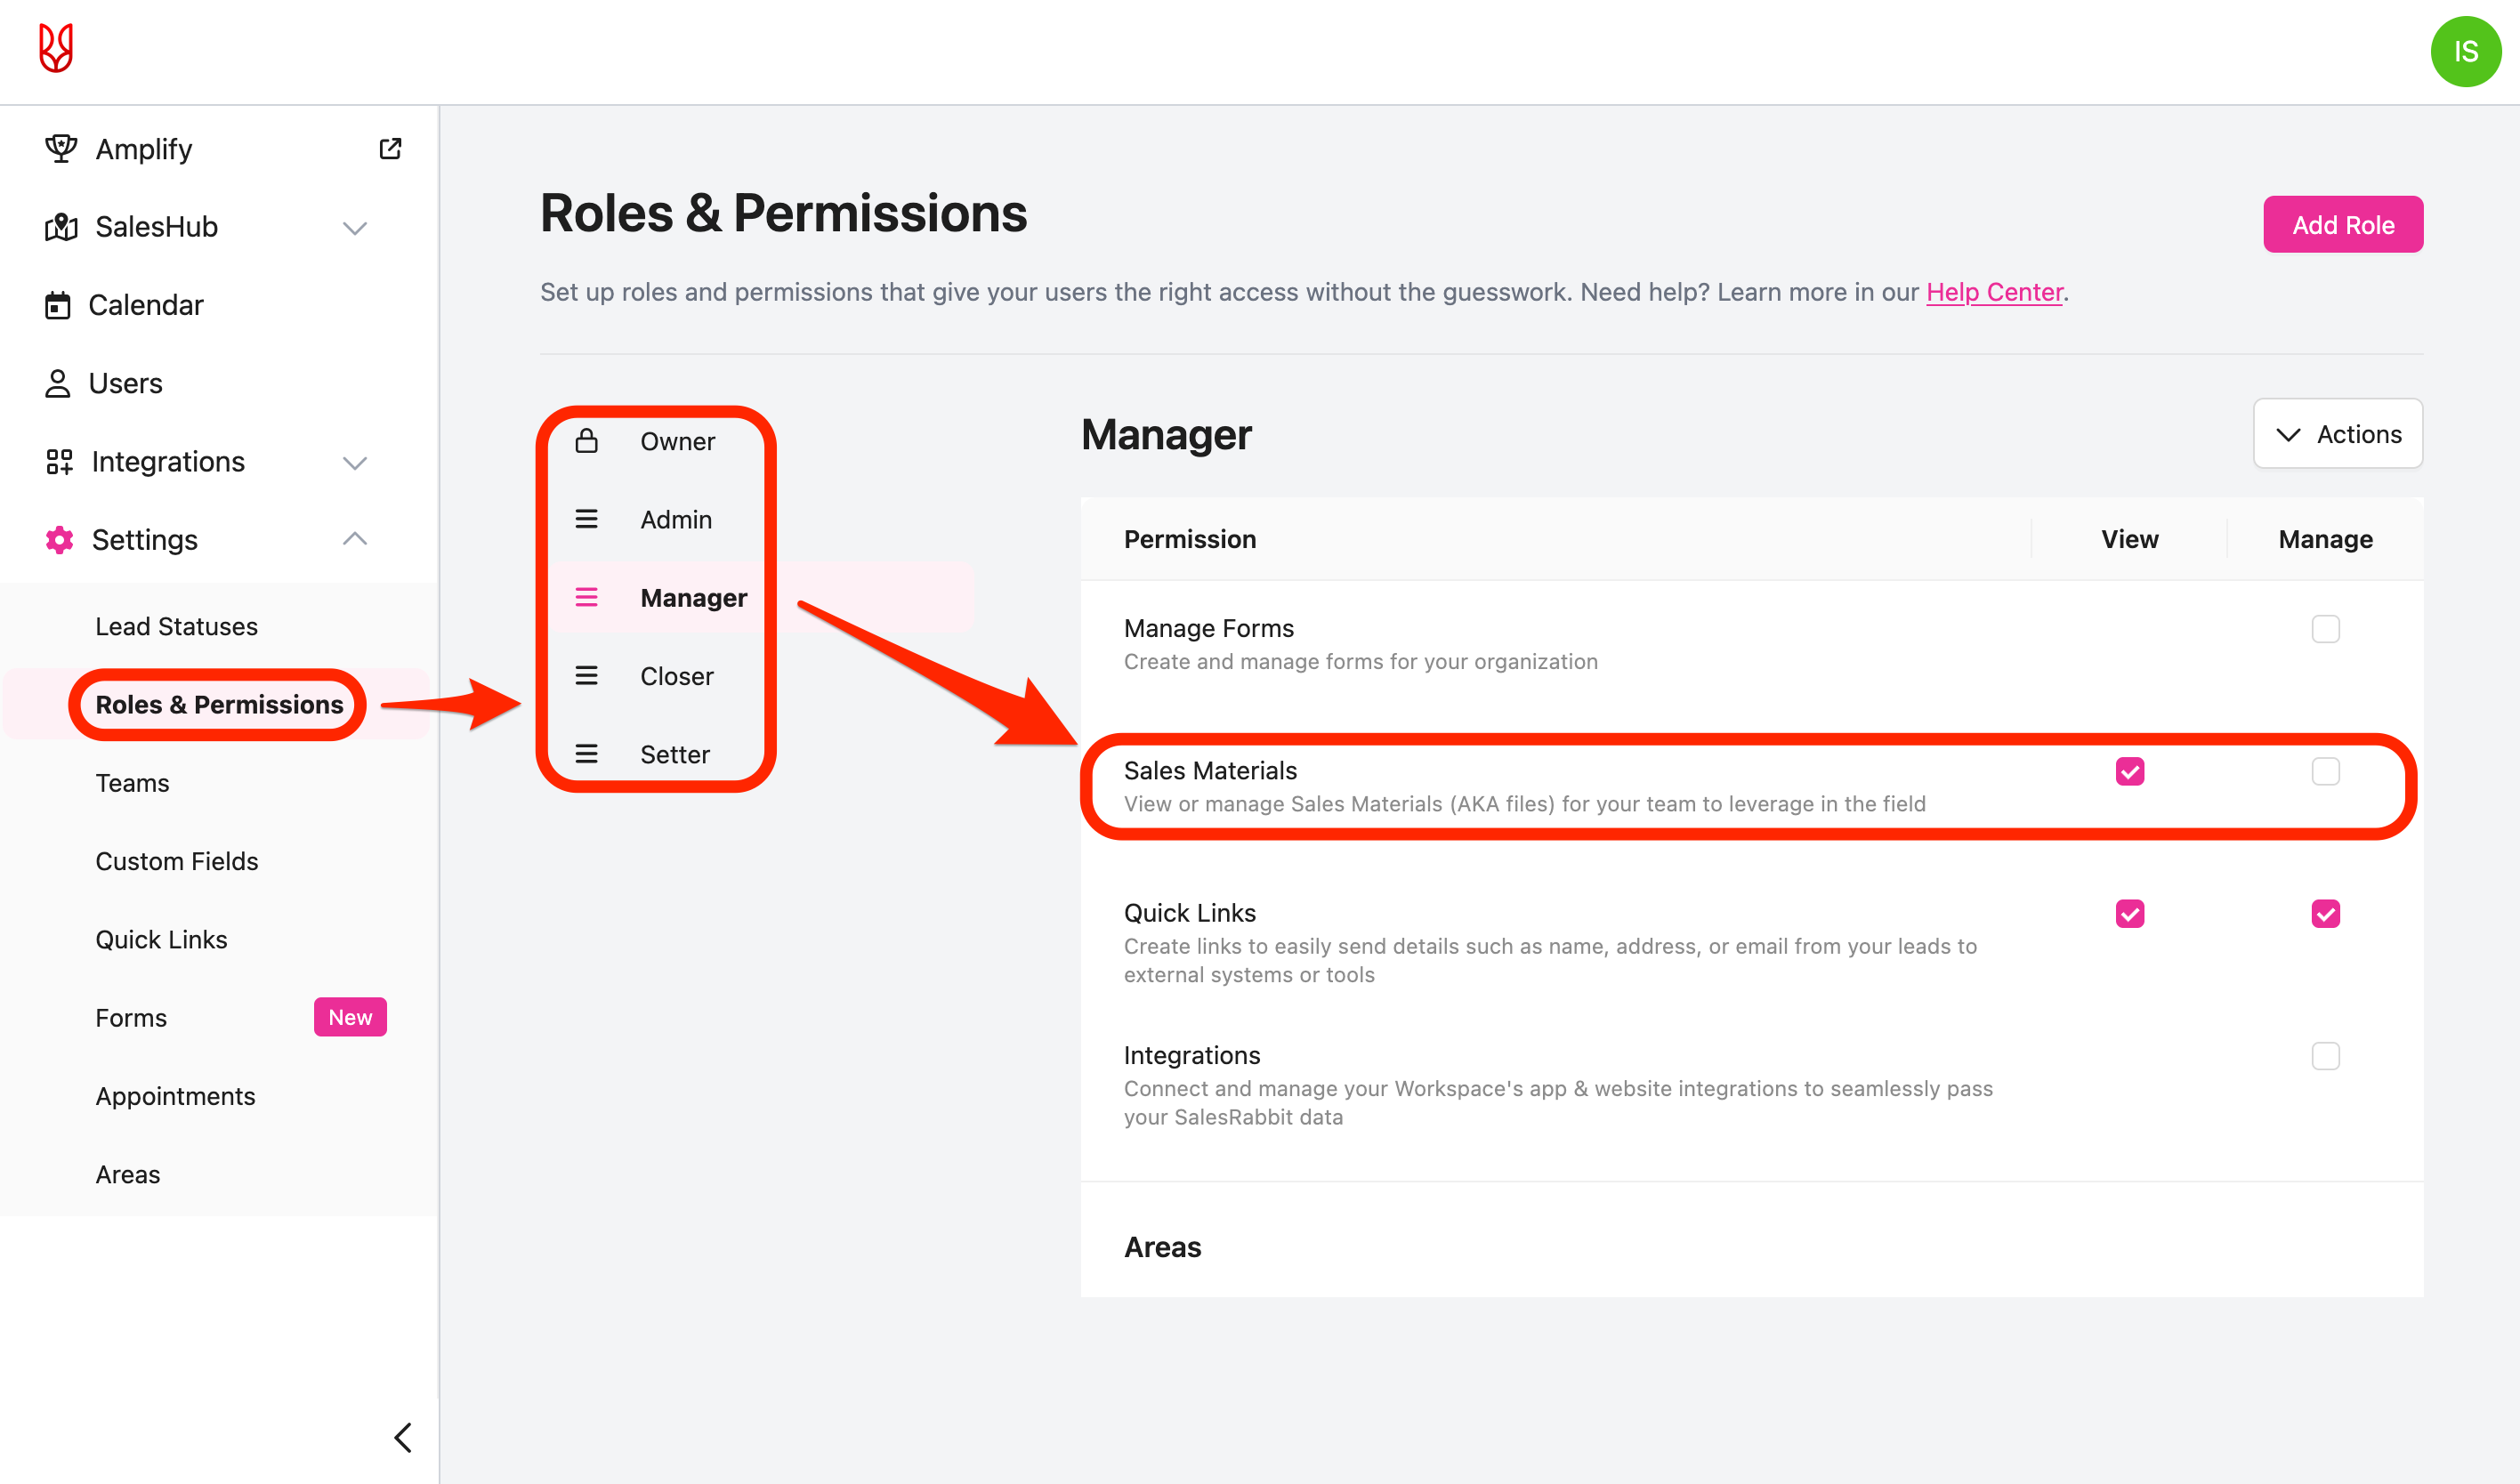2520x1484 pixels.
Task: Click the lock icon next to Owner
Action: (x=587, y=441)
